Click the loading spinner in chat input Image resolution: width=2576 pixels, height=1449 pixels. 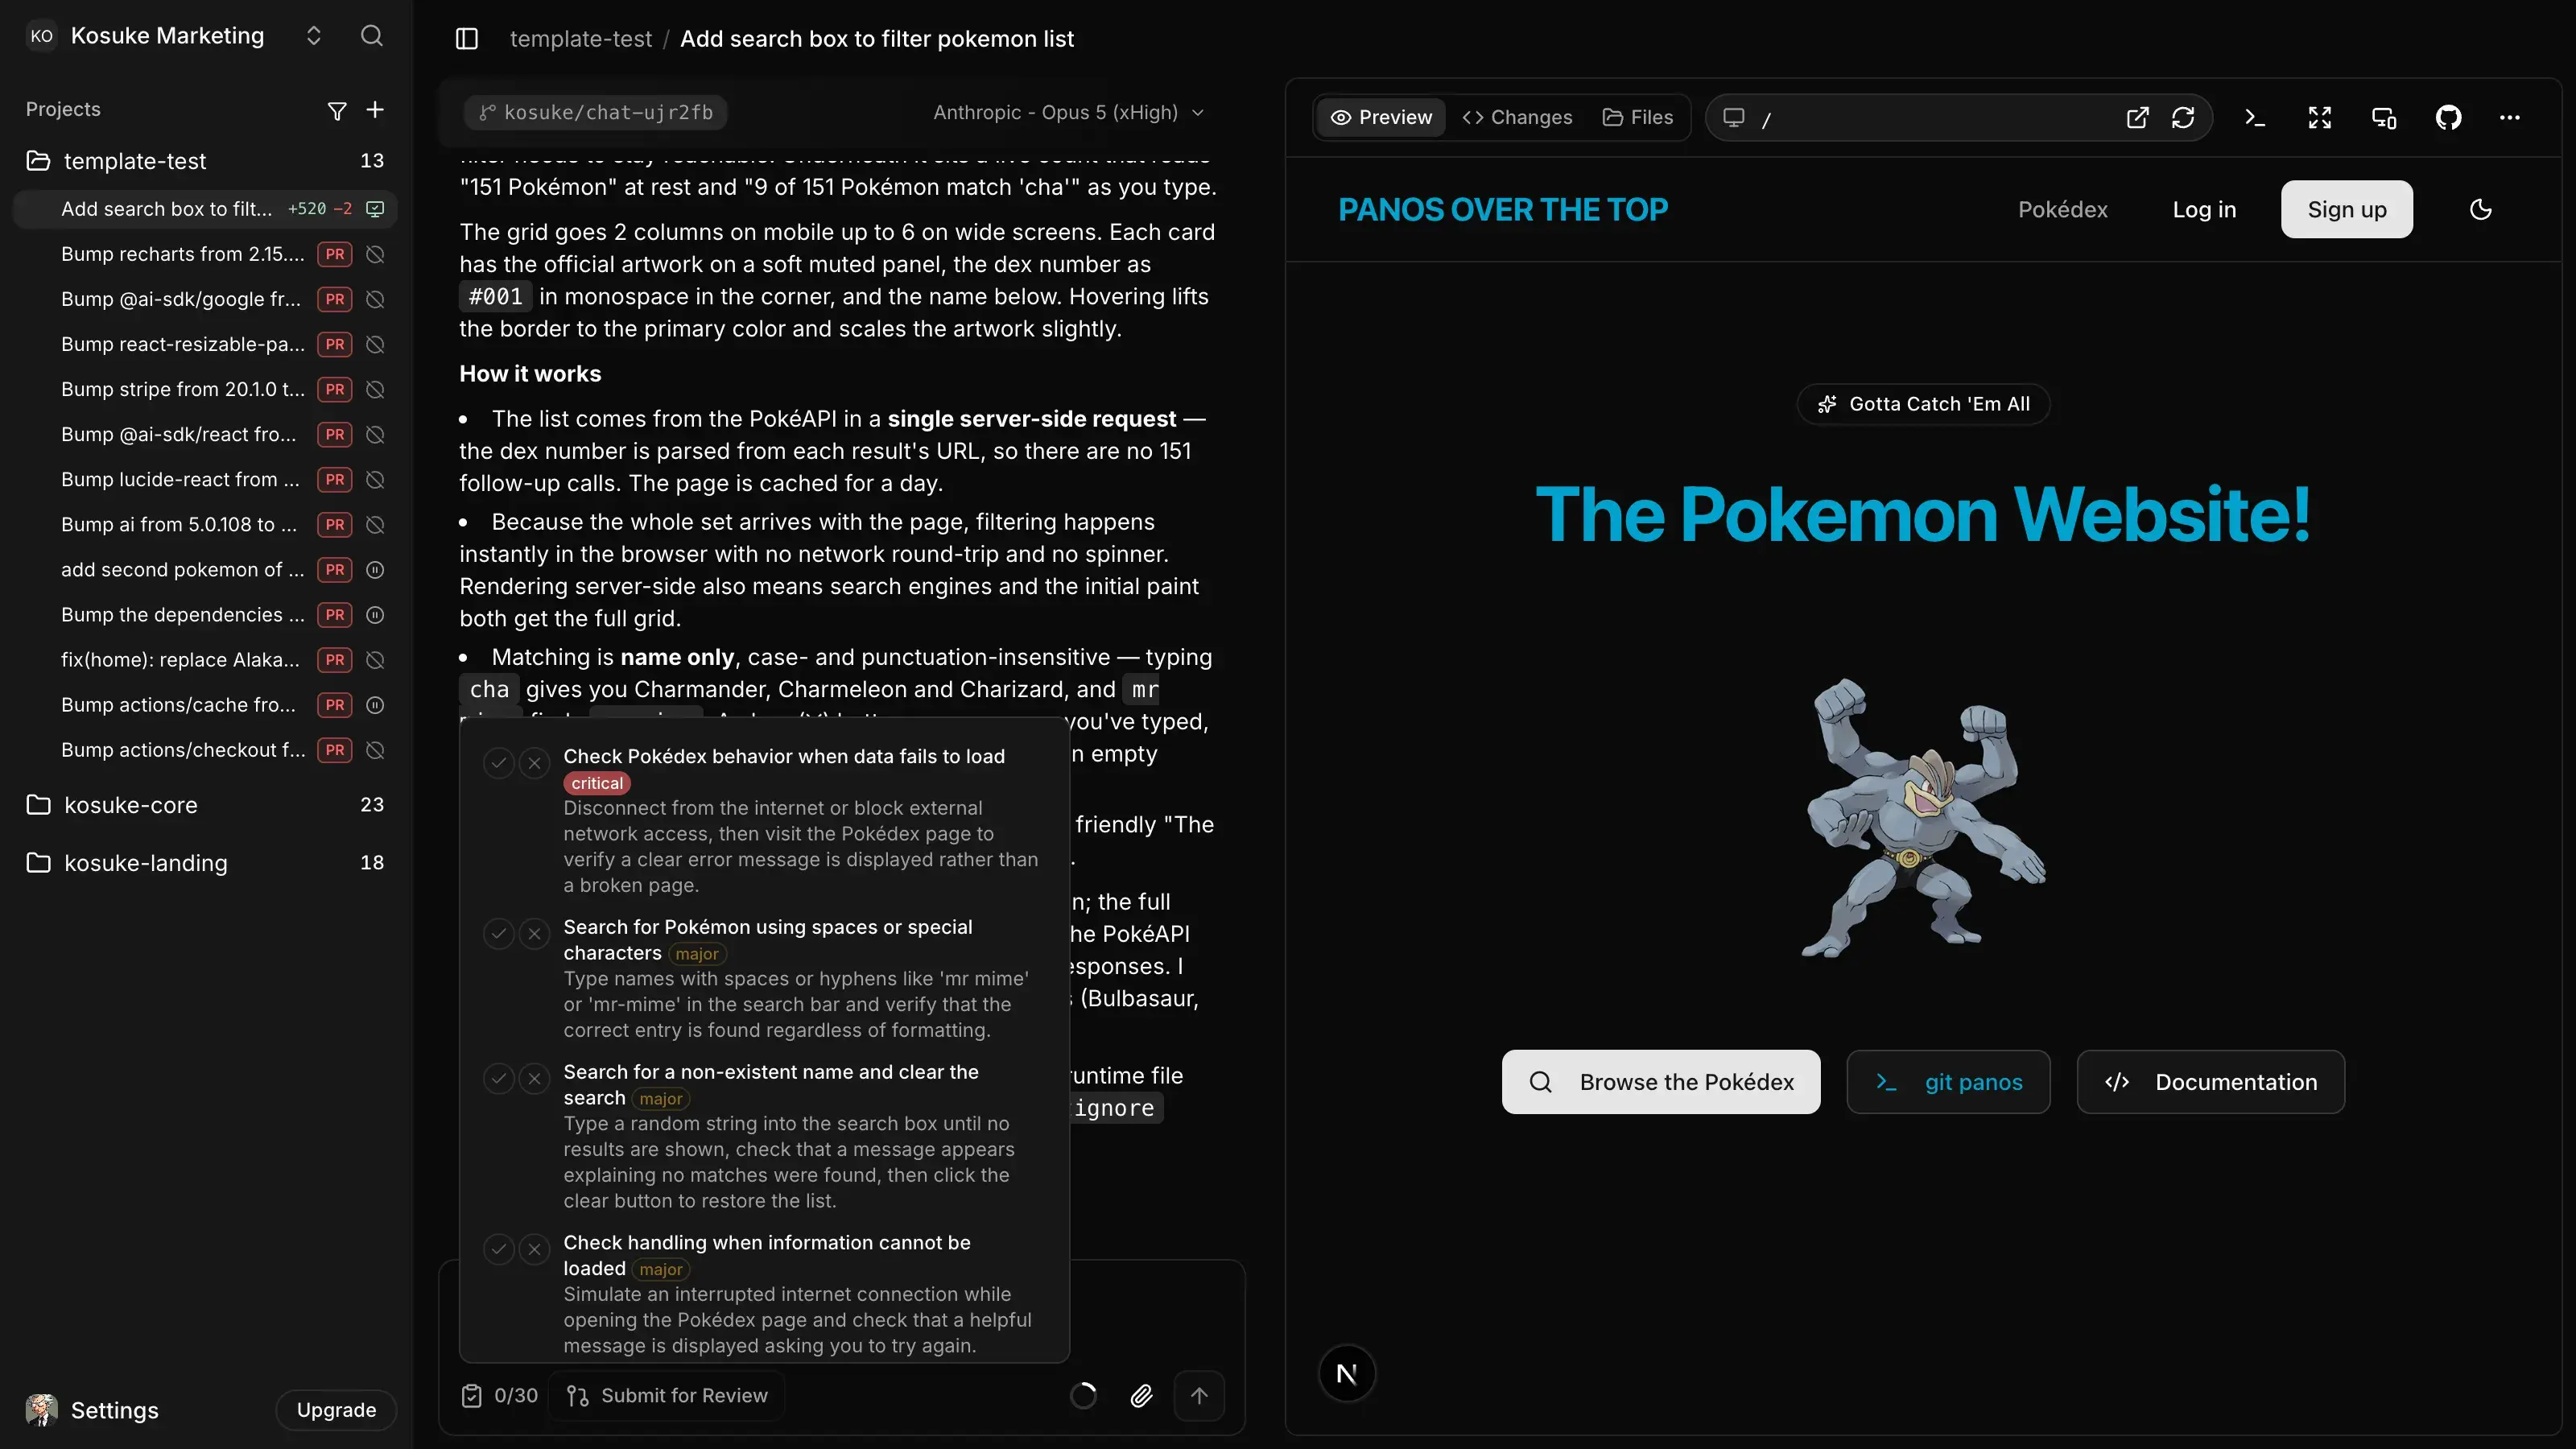point(1083,1396)
